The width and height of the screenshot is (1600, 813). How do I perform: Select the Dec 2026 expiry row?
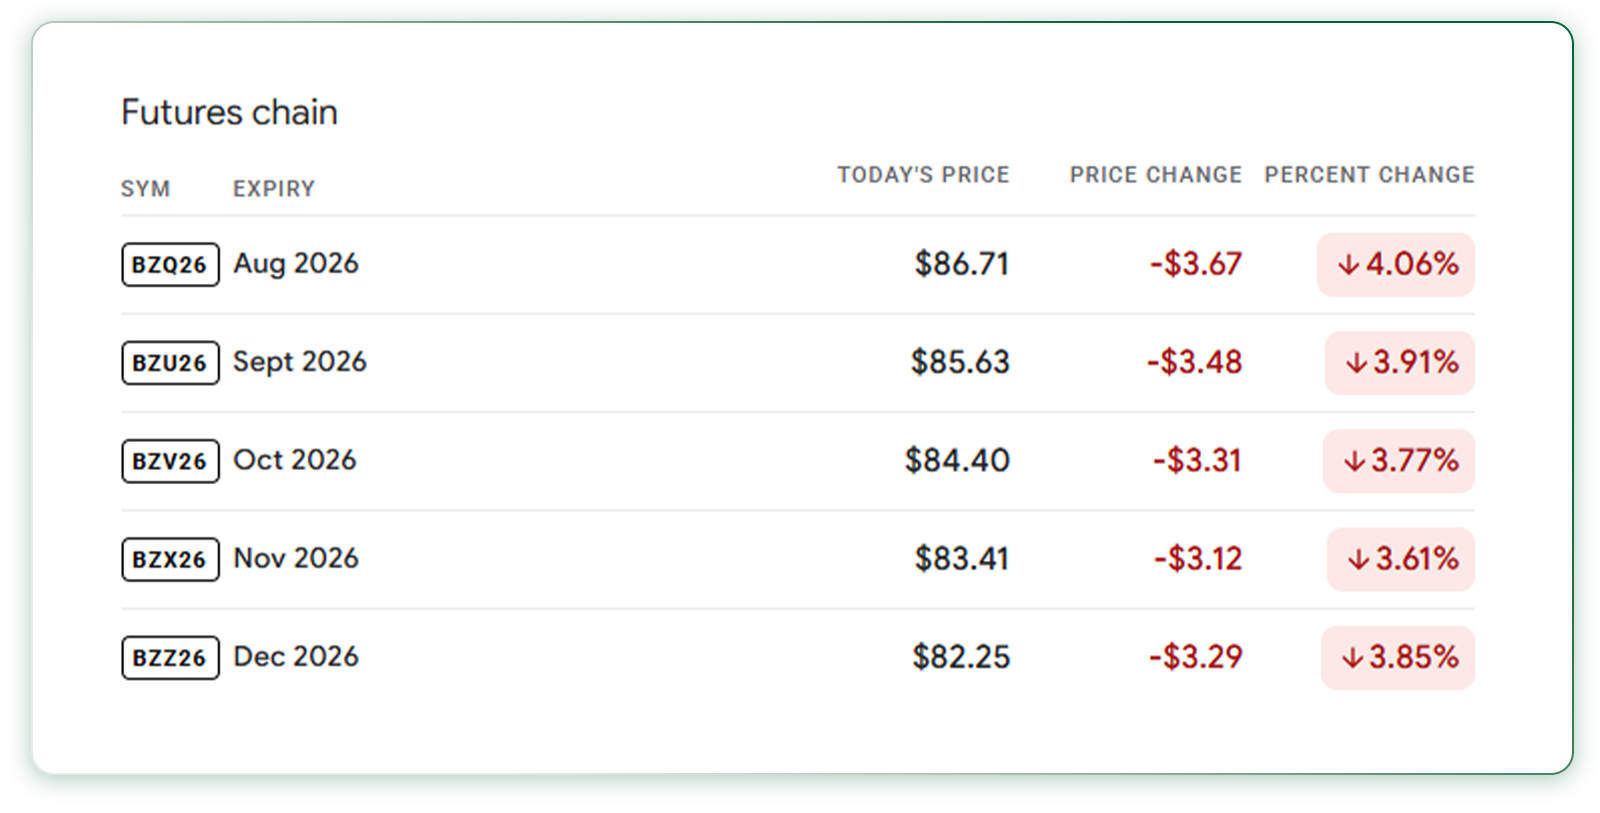[x=798, y=657]
